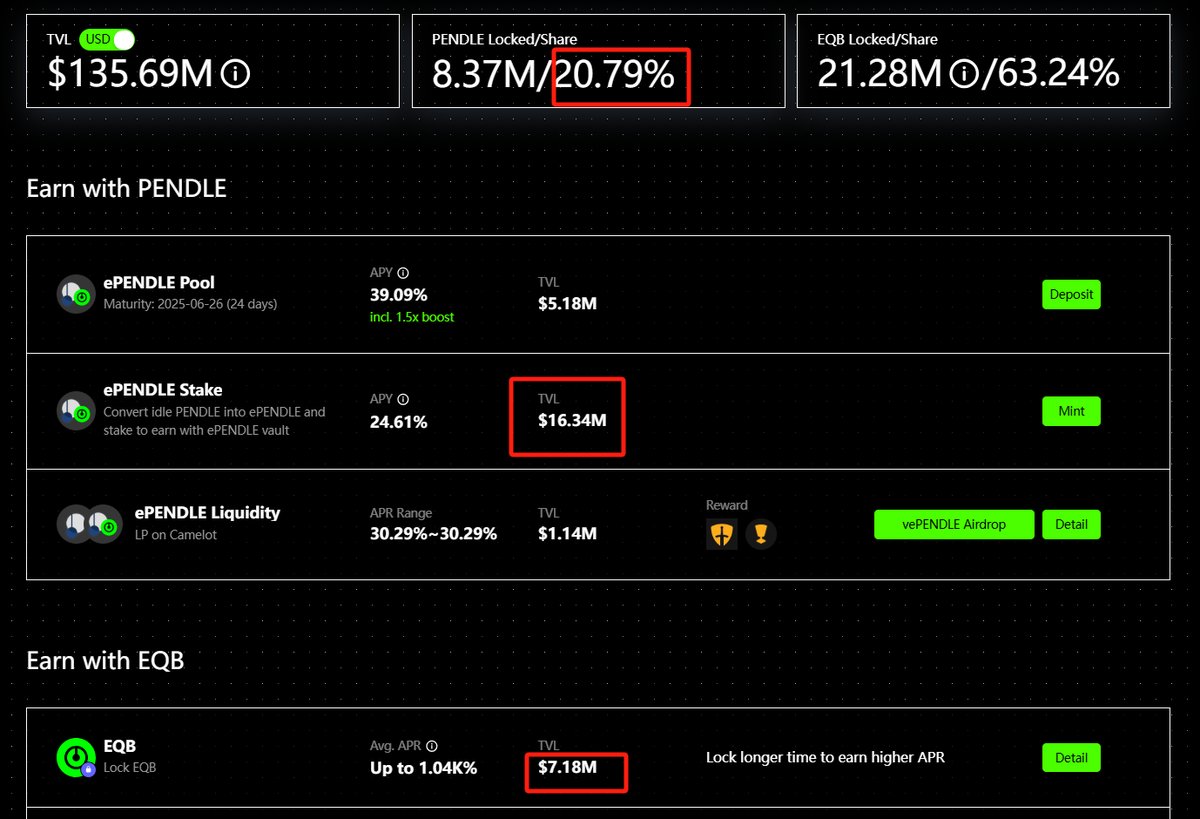Click the Avg. APR info icon for EQB

coord(431,746)
